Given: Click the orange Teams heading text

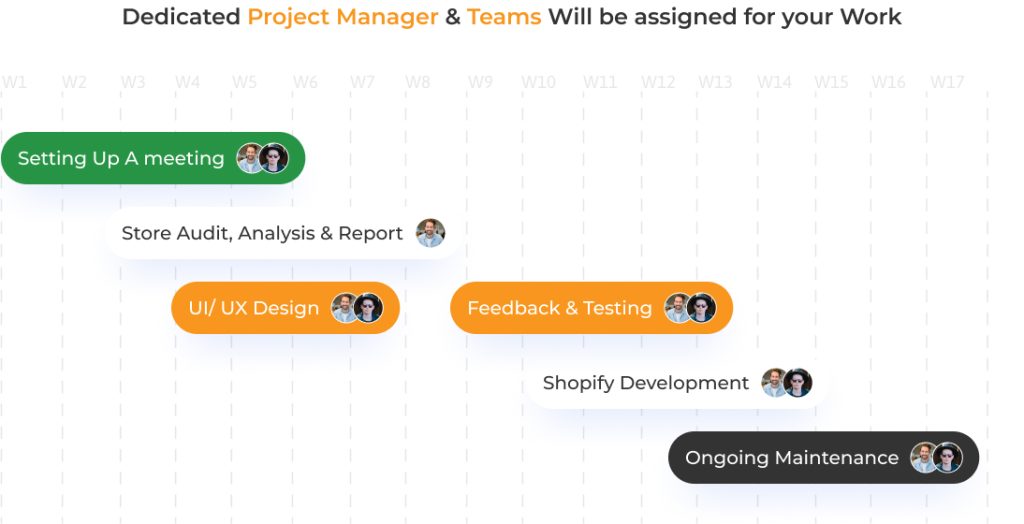Looking at the screenshot, I should coord(504,17).
